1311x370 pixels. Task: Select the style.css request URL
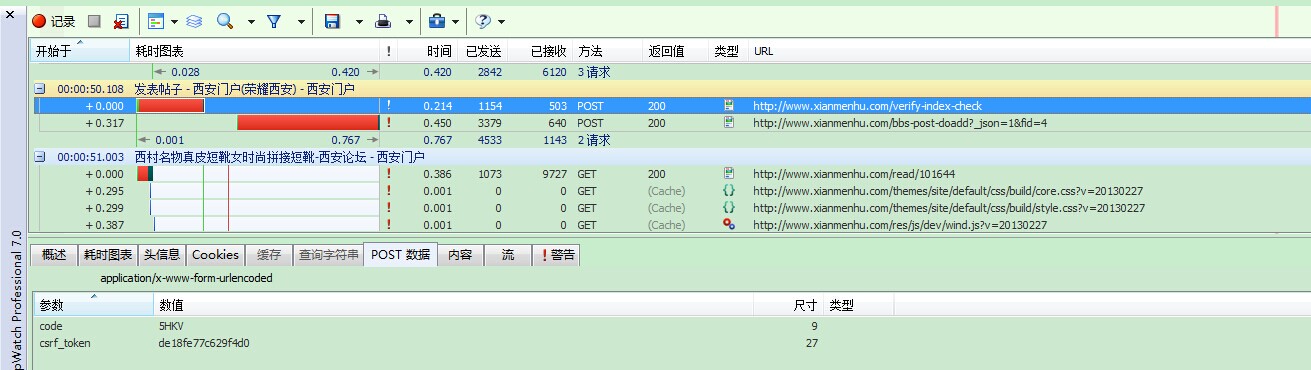(949, 208)
